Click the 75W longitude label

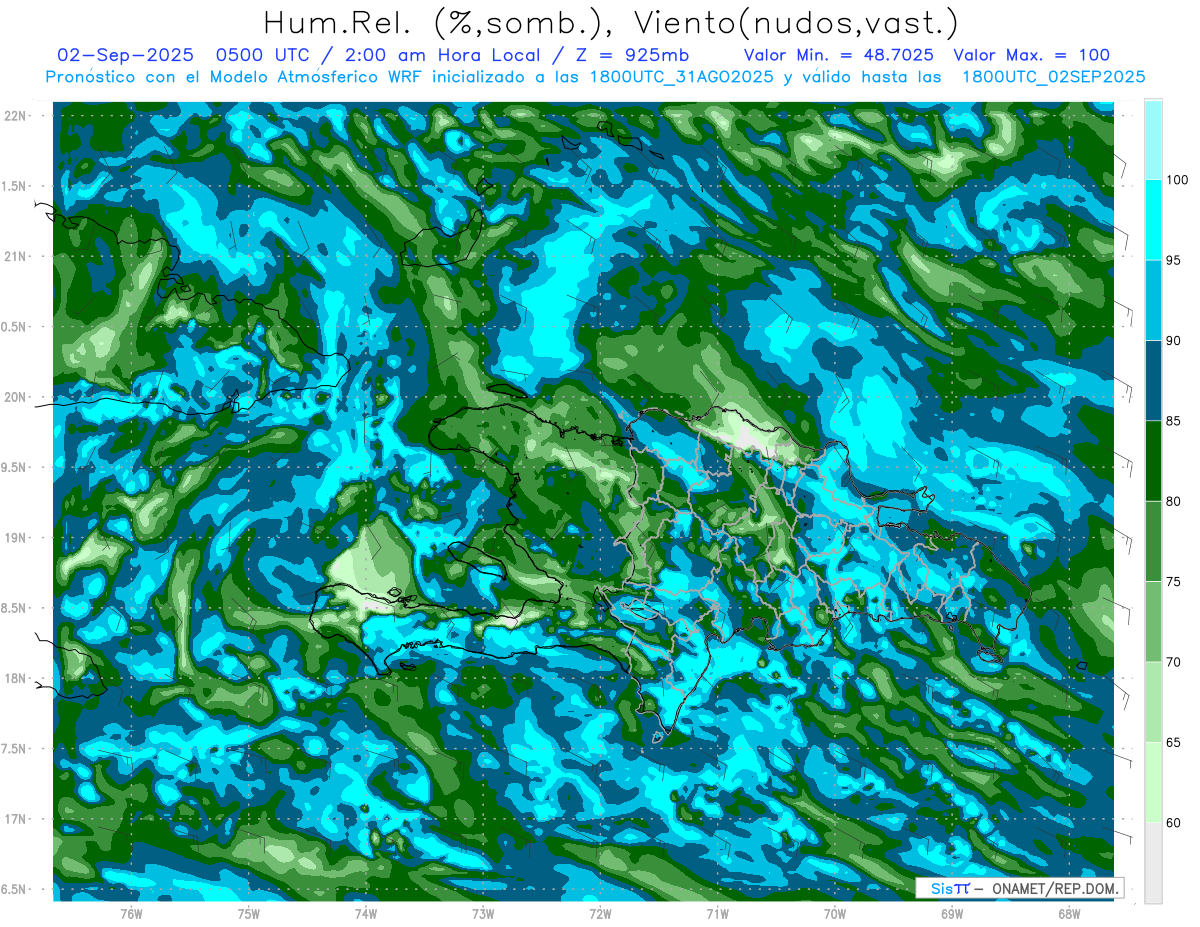(x=248, y=914)
